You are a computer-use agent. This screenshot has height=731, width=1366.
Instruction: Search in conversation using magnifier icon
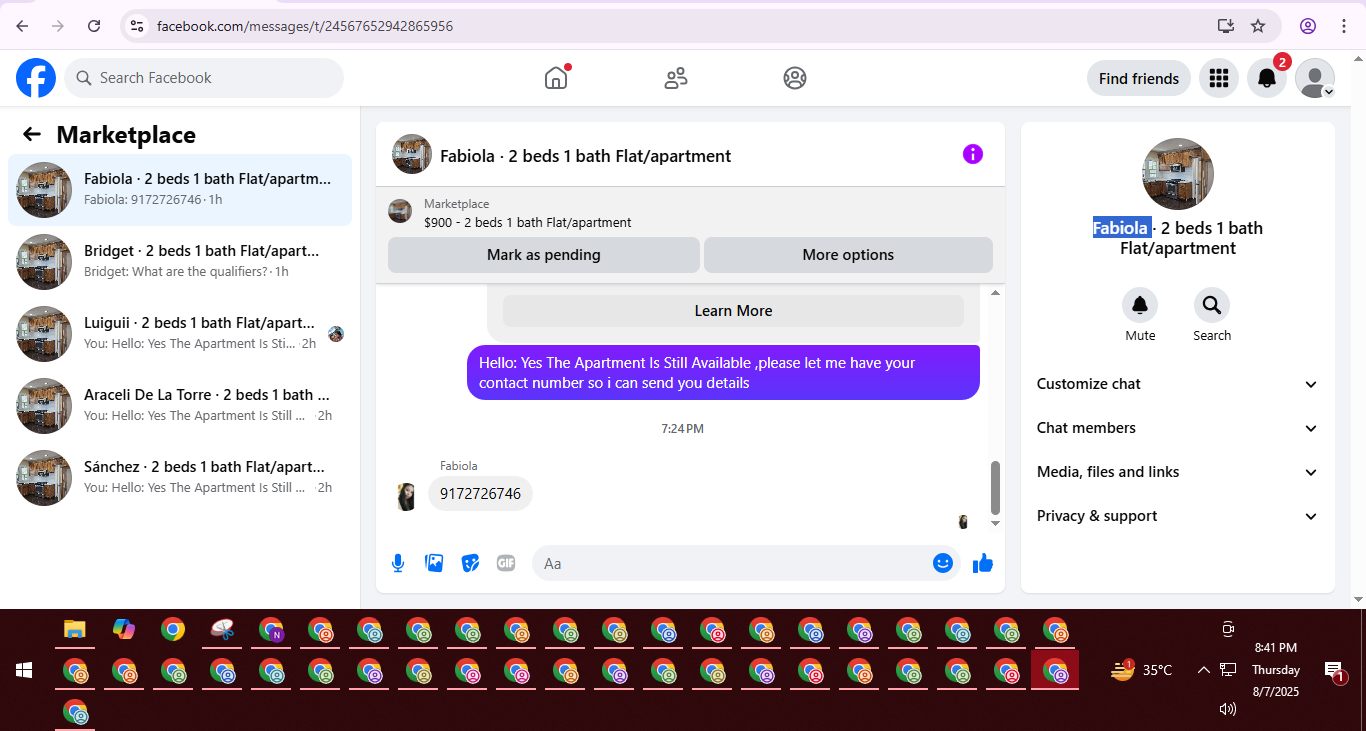1212,305
